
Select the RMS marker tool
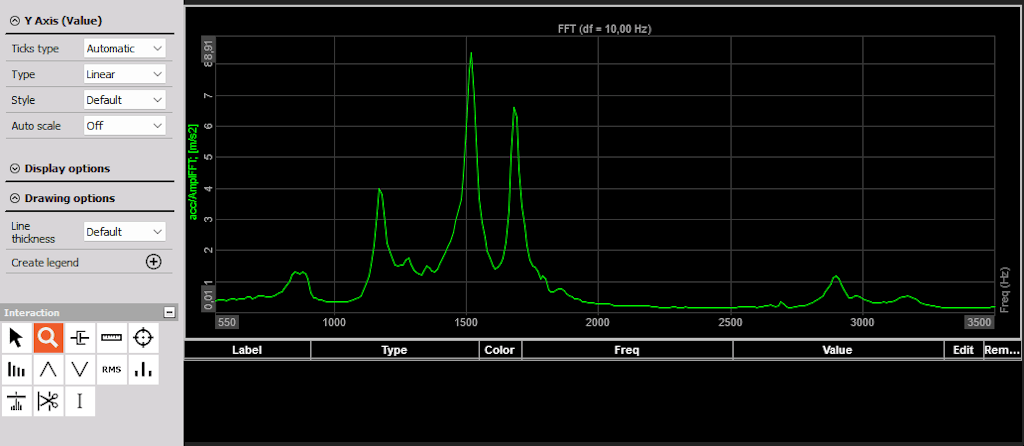tap(112, 370)
